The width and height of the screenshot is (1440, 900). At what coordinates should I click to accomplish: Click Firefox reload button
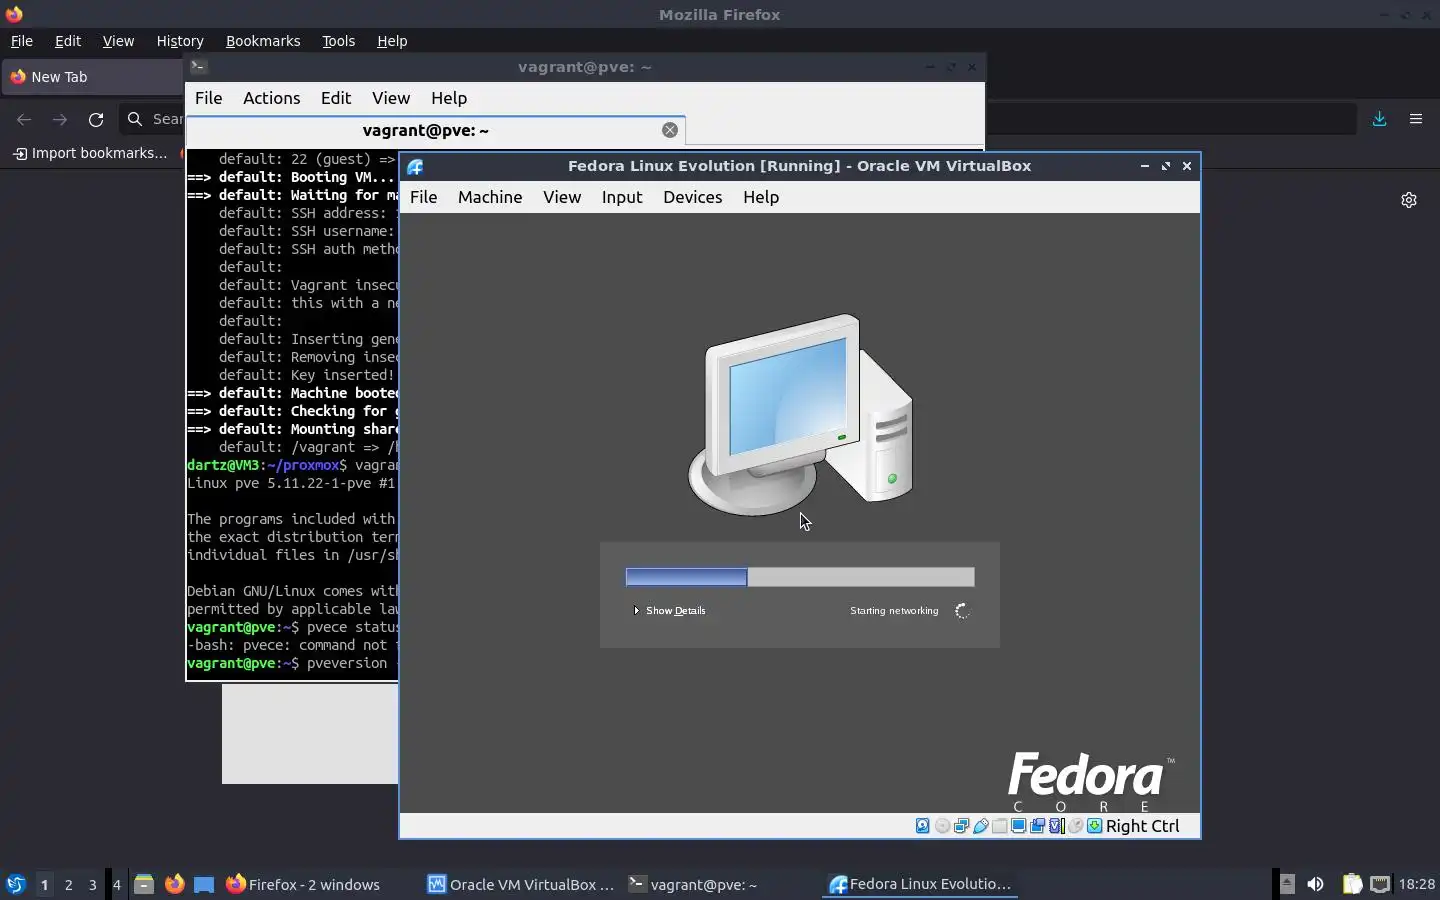click(x=96, y=119)
